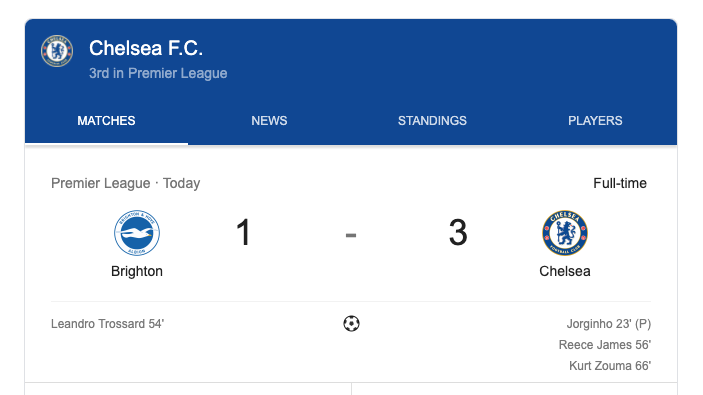The image size is (703, 395).
Task: Click the Brighton club crest
Action: 137,233
